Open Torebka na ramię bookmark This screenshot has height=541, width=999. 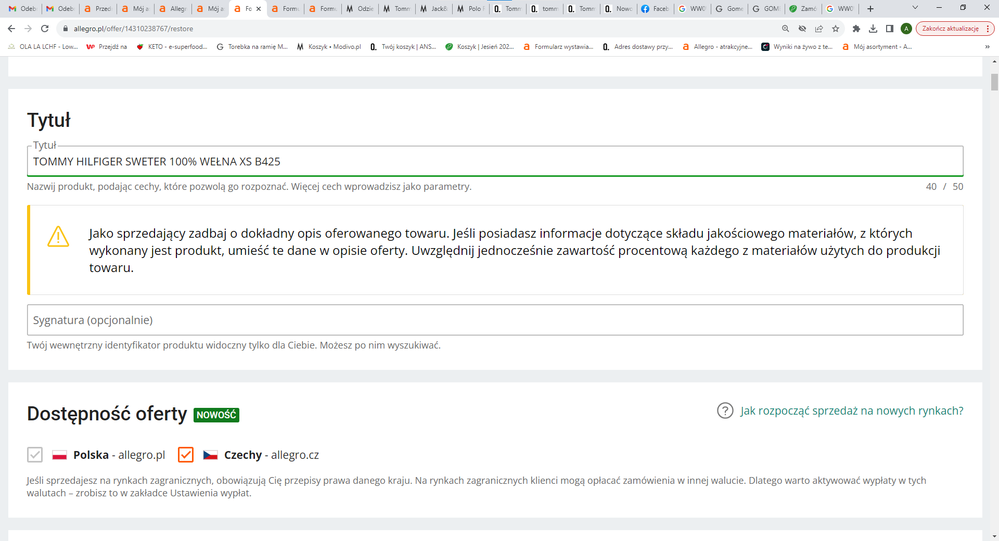point(252,47)
